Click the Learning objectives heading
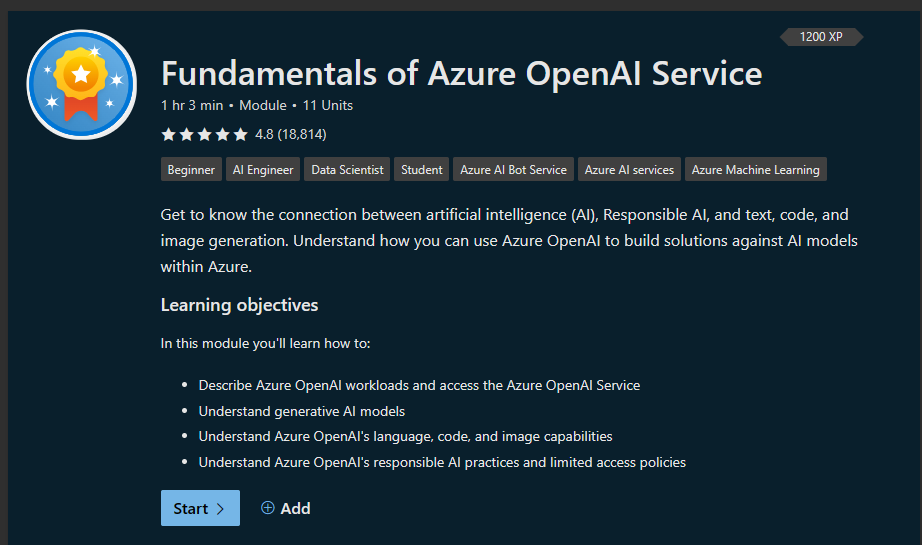922x545 pixels. coord(239,305)
